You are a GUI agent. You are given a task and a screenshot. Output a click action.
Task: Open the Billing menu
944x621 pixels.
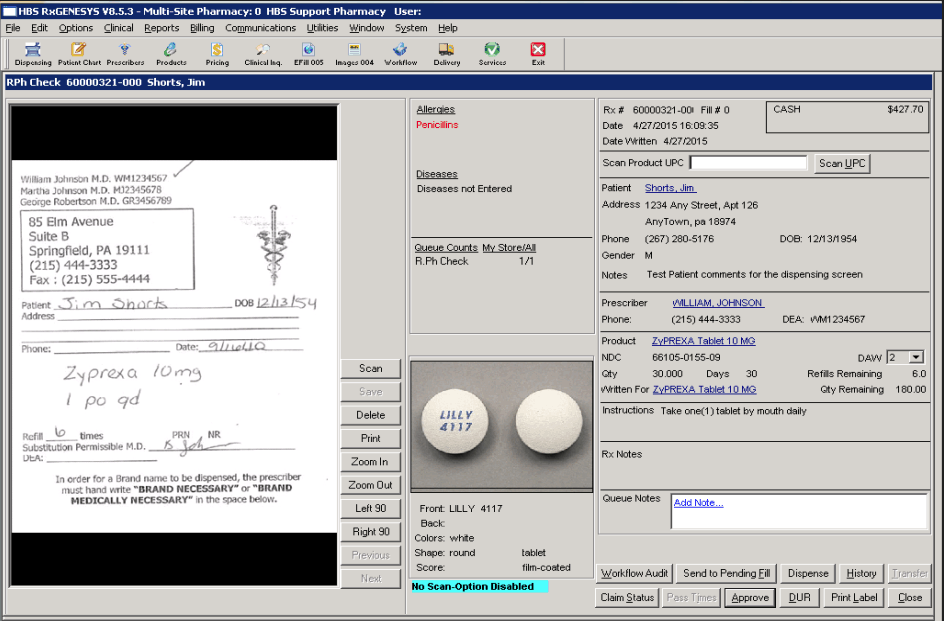(202, 28)
